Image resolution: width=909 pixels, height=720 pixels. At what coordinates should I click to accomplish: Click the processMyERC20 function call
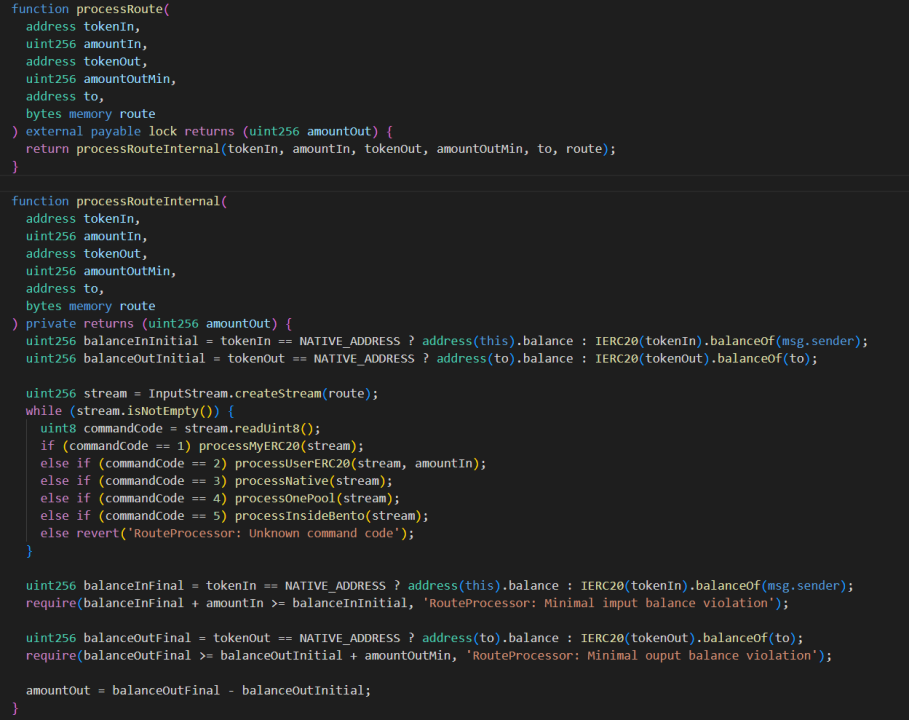point(249,446)
